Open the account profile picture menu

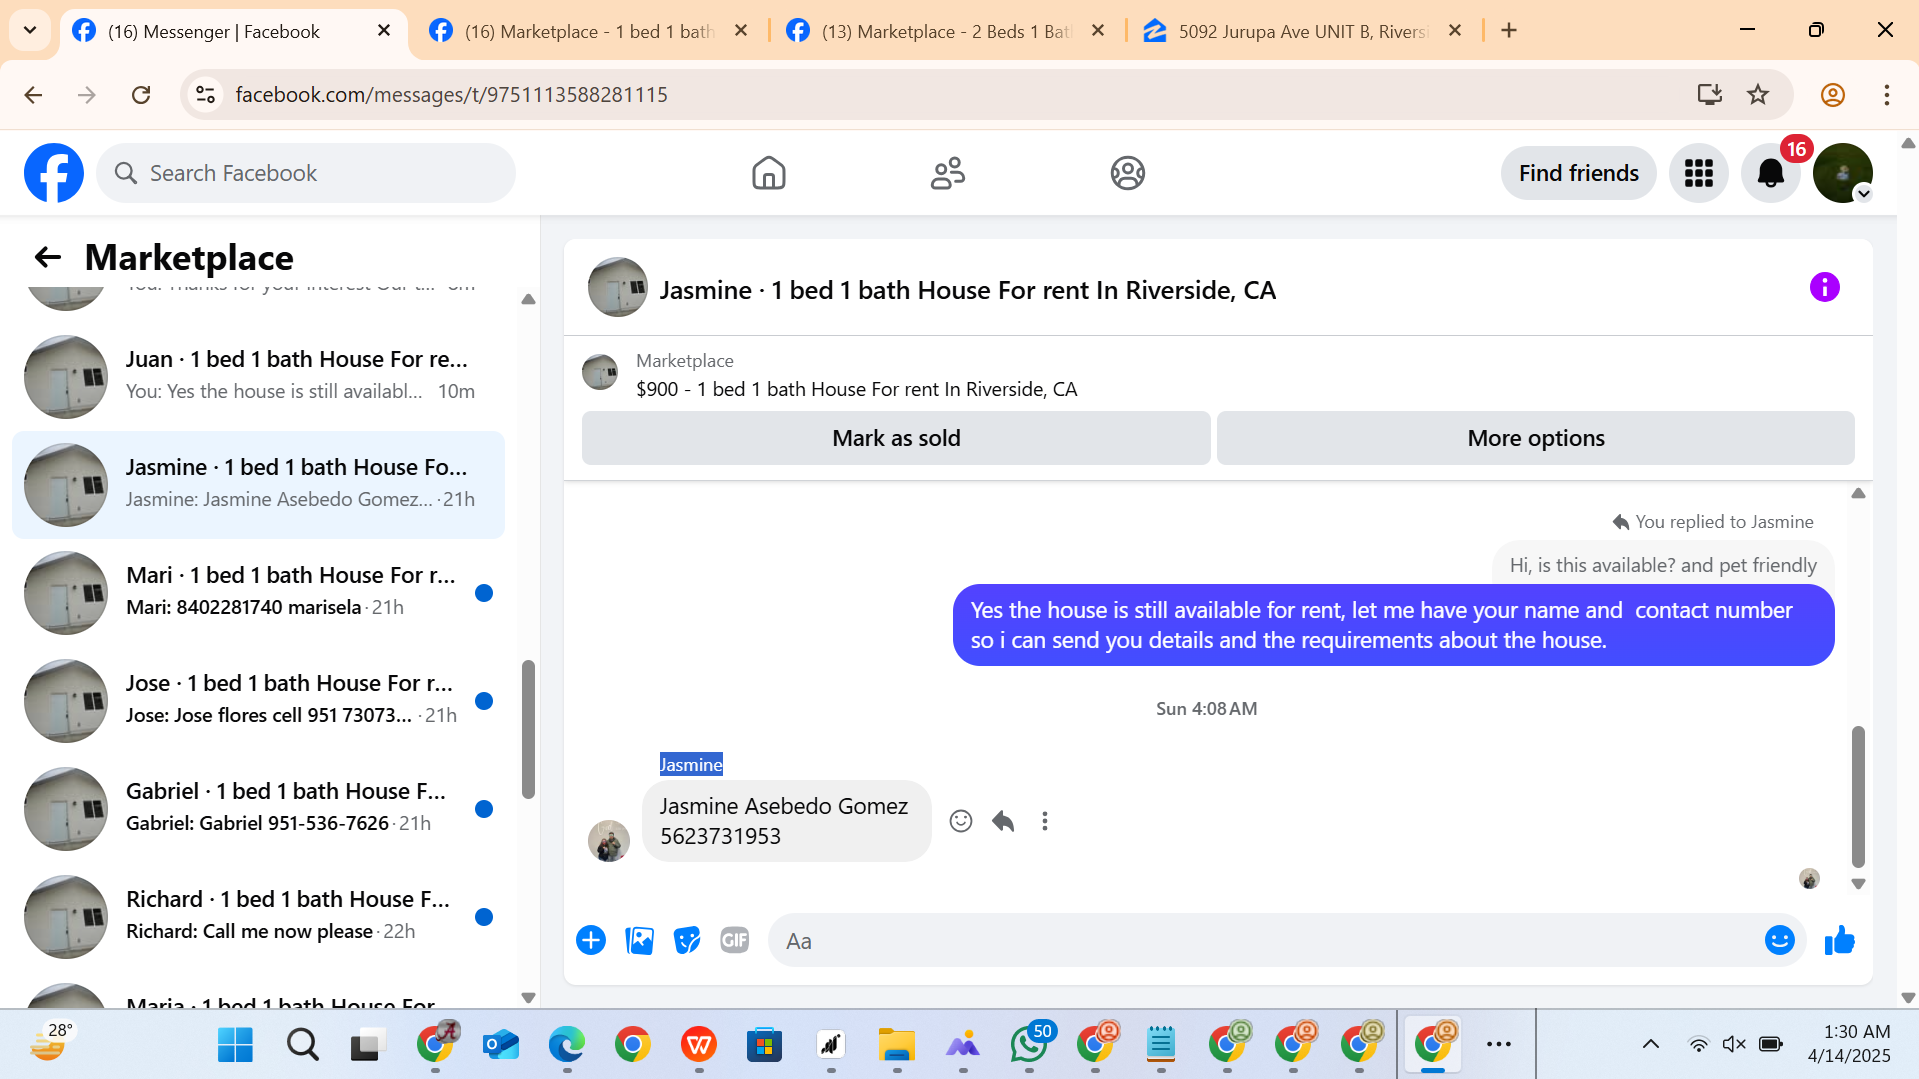click(x=1842, y=173)
